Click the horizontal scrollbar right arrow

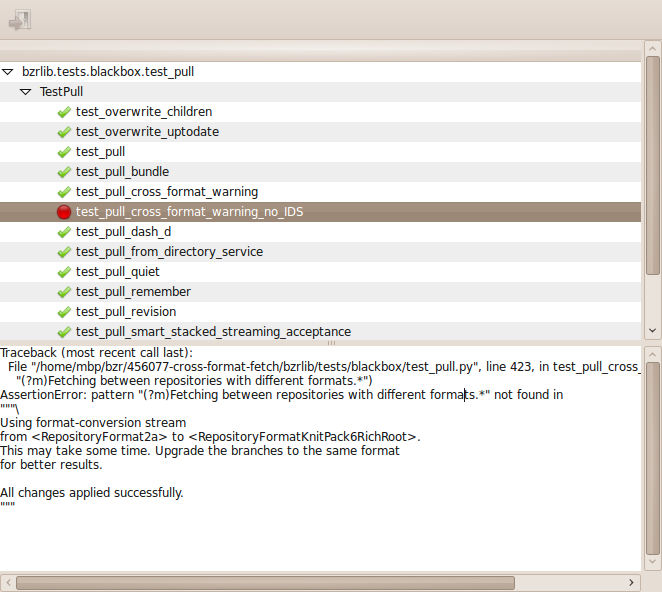pyautogui.click(x=631, y=583)
